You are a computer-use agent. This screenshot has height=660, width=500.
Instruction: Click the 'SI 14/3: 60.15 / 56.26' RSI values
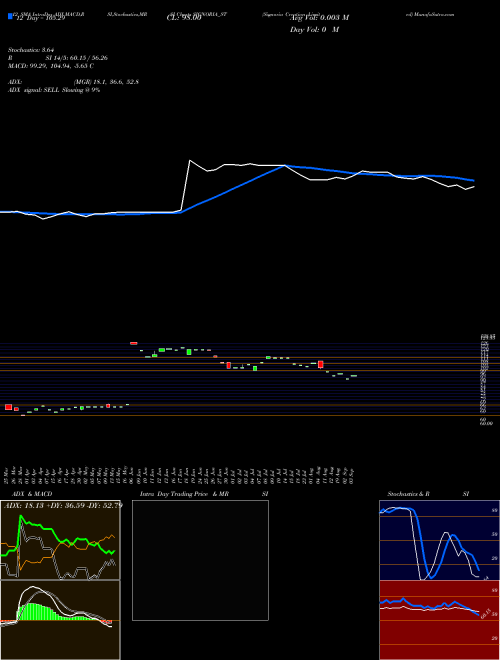(77, 58)
